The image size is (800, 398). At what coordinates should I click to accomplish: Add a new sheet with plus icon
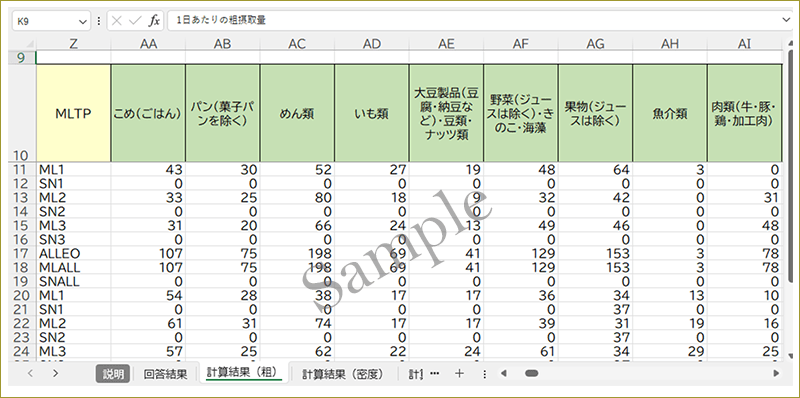coord(460,374)
